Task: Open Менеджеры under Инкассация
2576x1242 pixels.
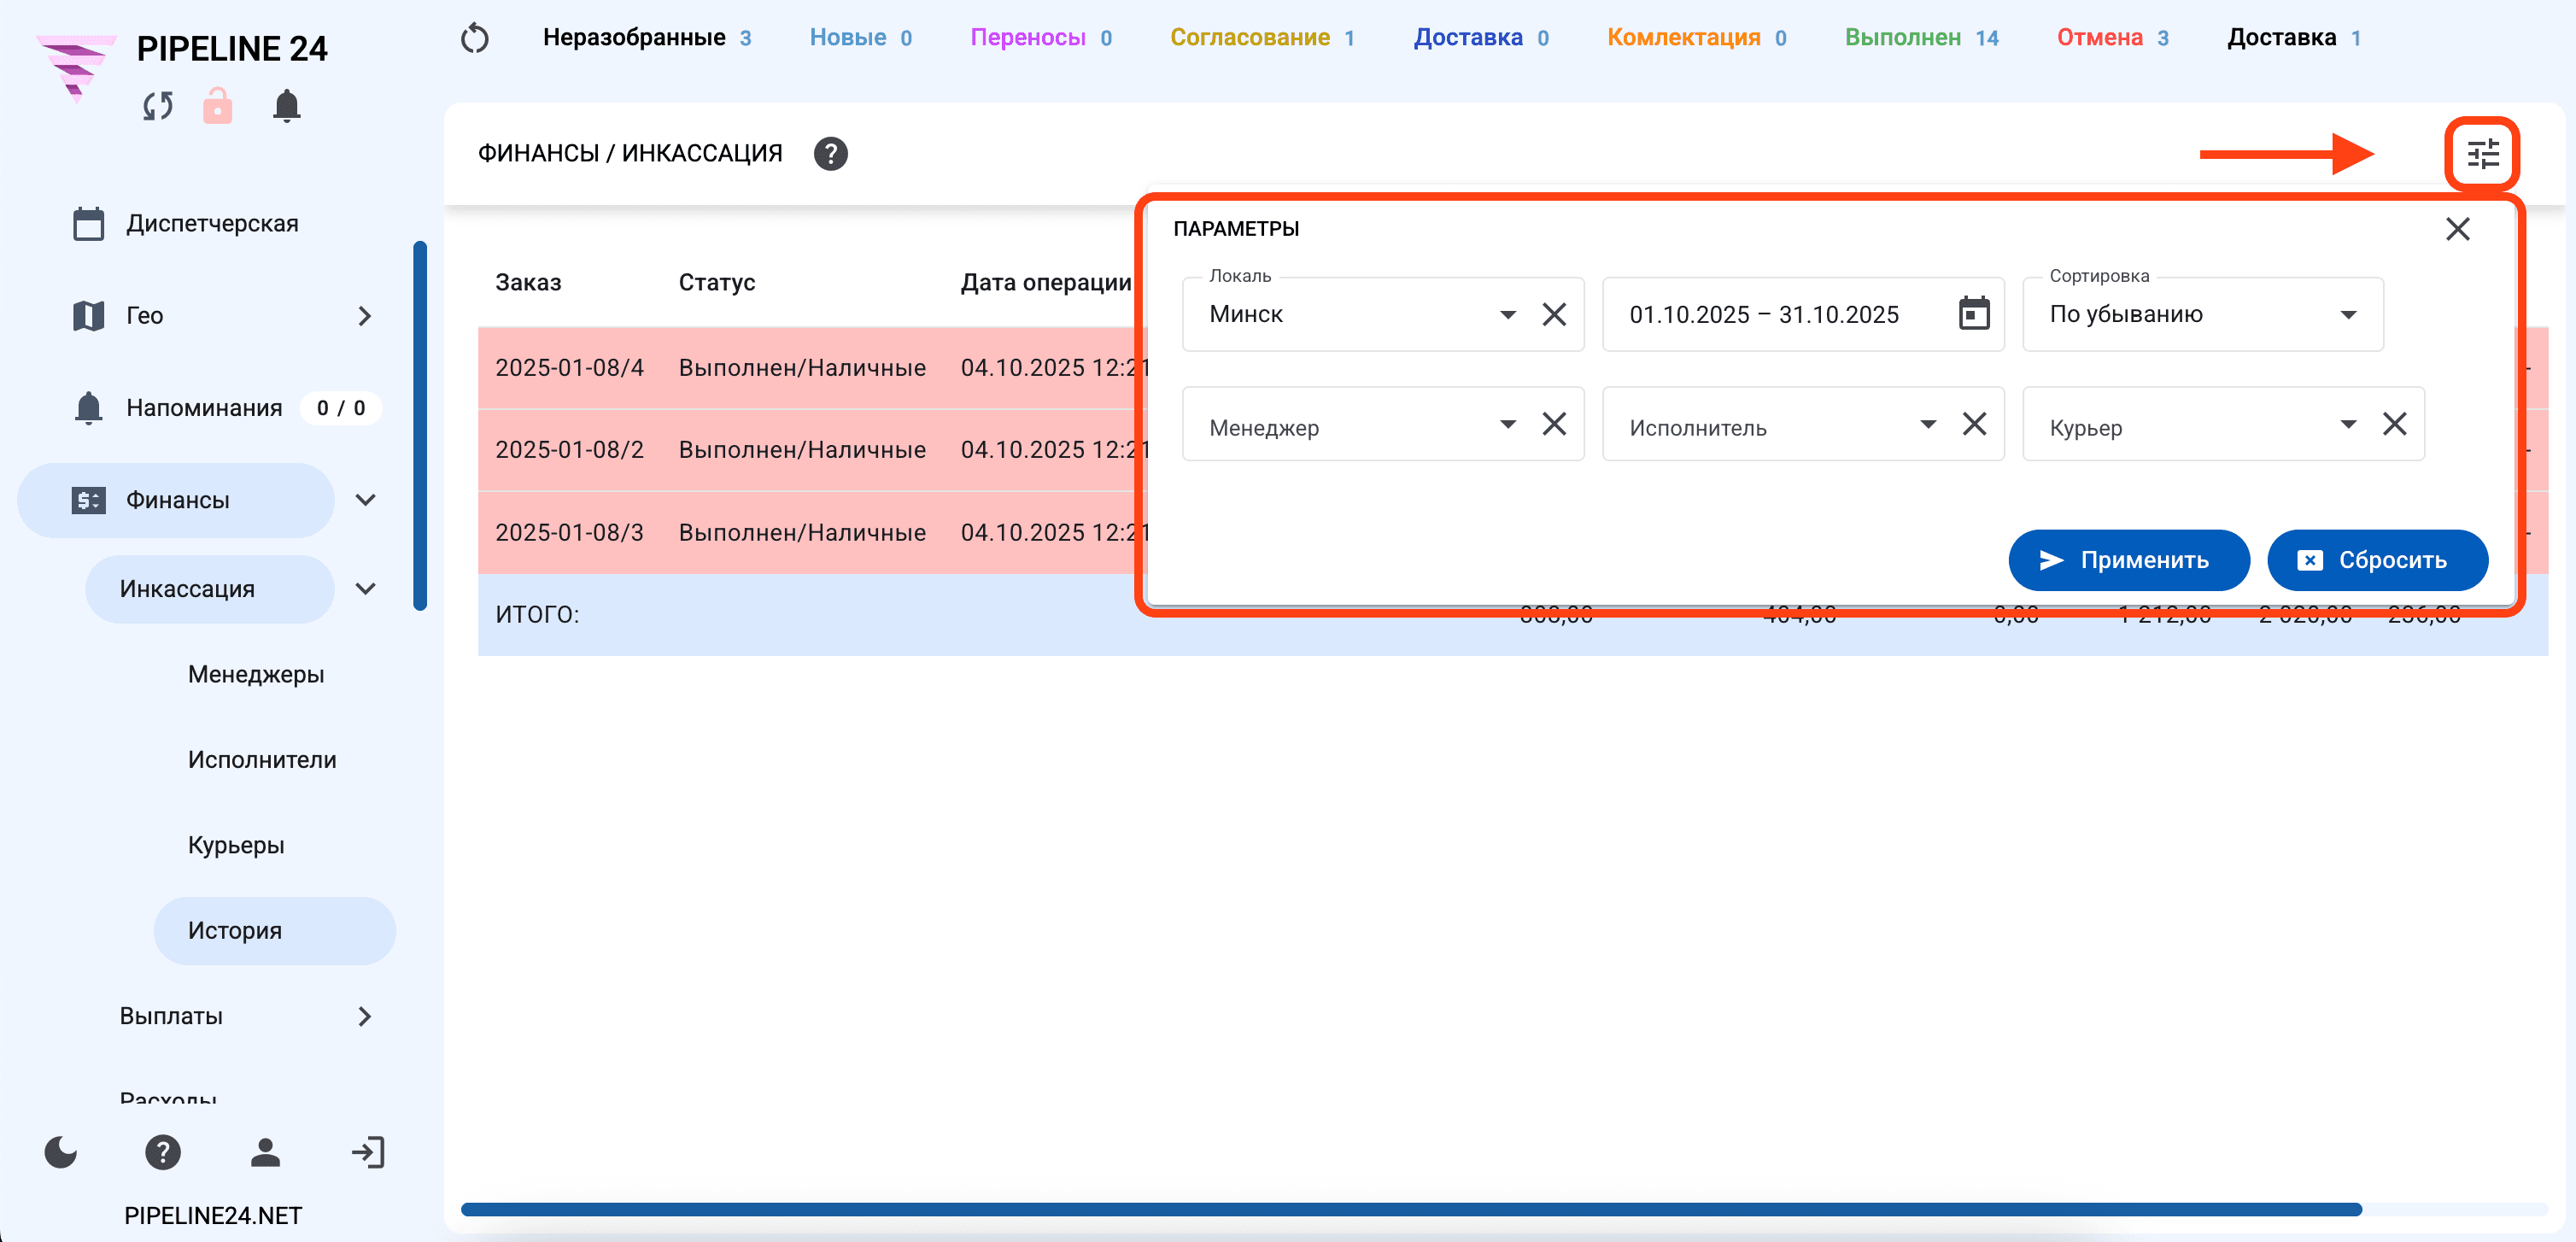Action: pyautogui.click(x=256, y=674)
